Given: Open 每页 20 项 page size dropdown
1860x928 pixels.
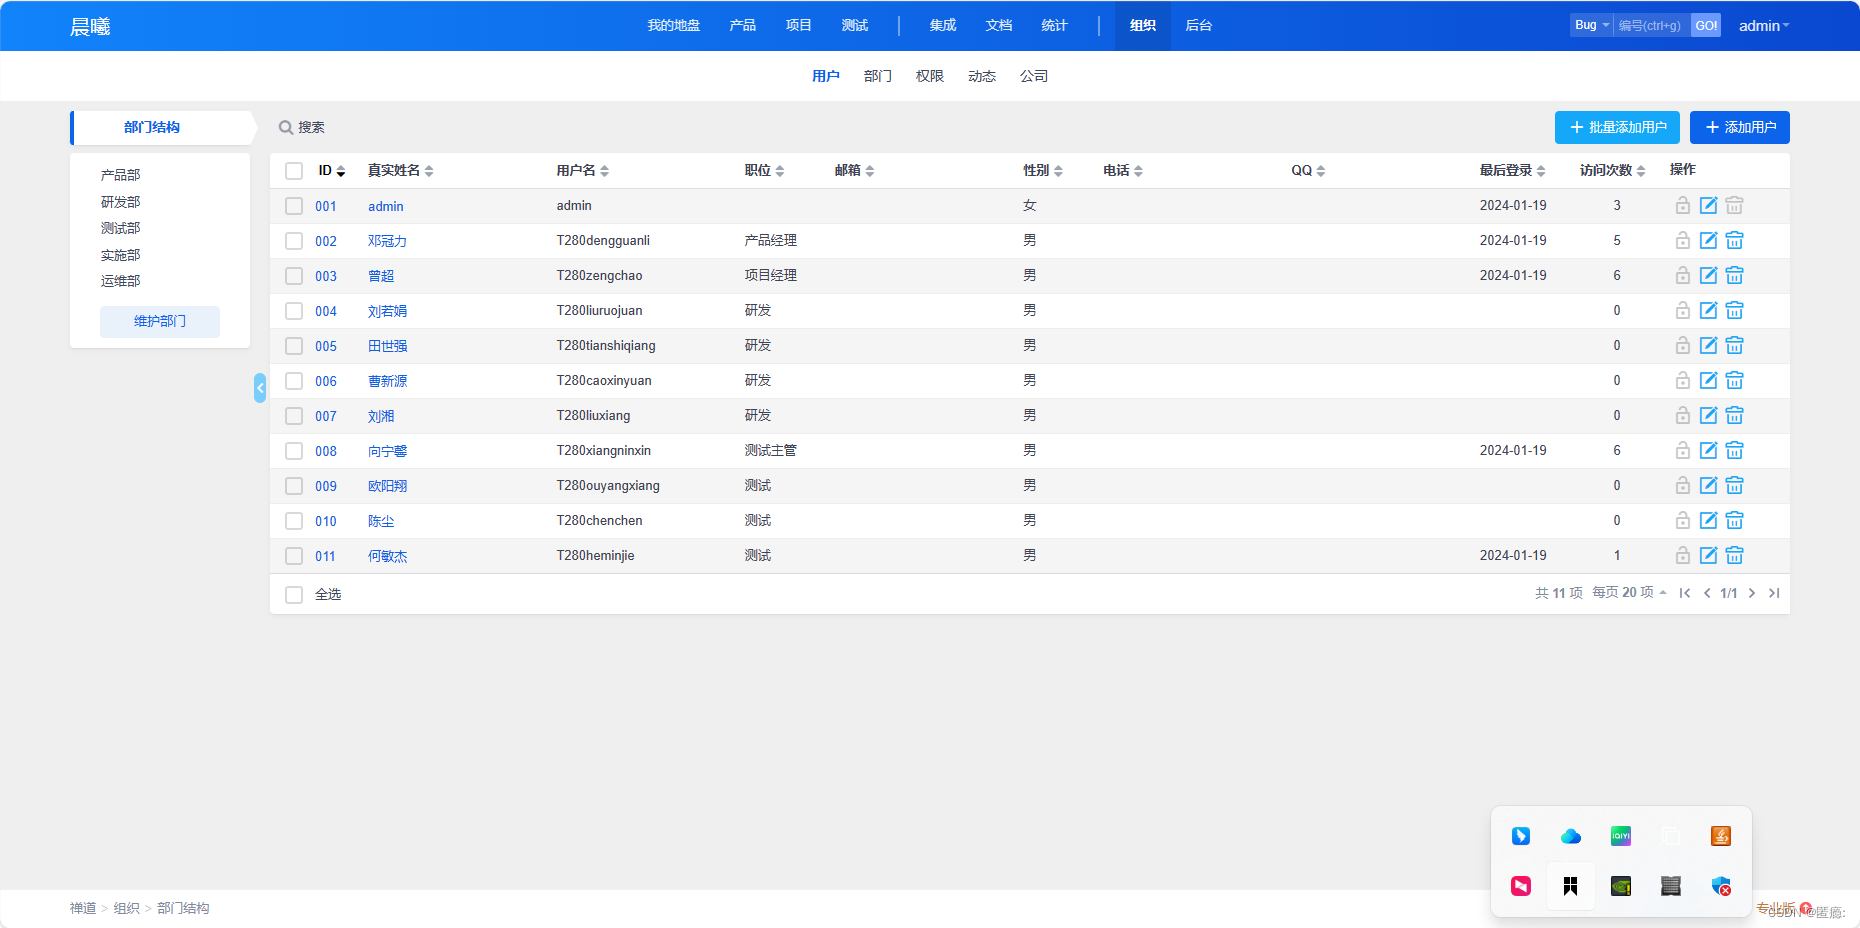Looking at the screenshot, I should 1629,593.
